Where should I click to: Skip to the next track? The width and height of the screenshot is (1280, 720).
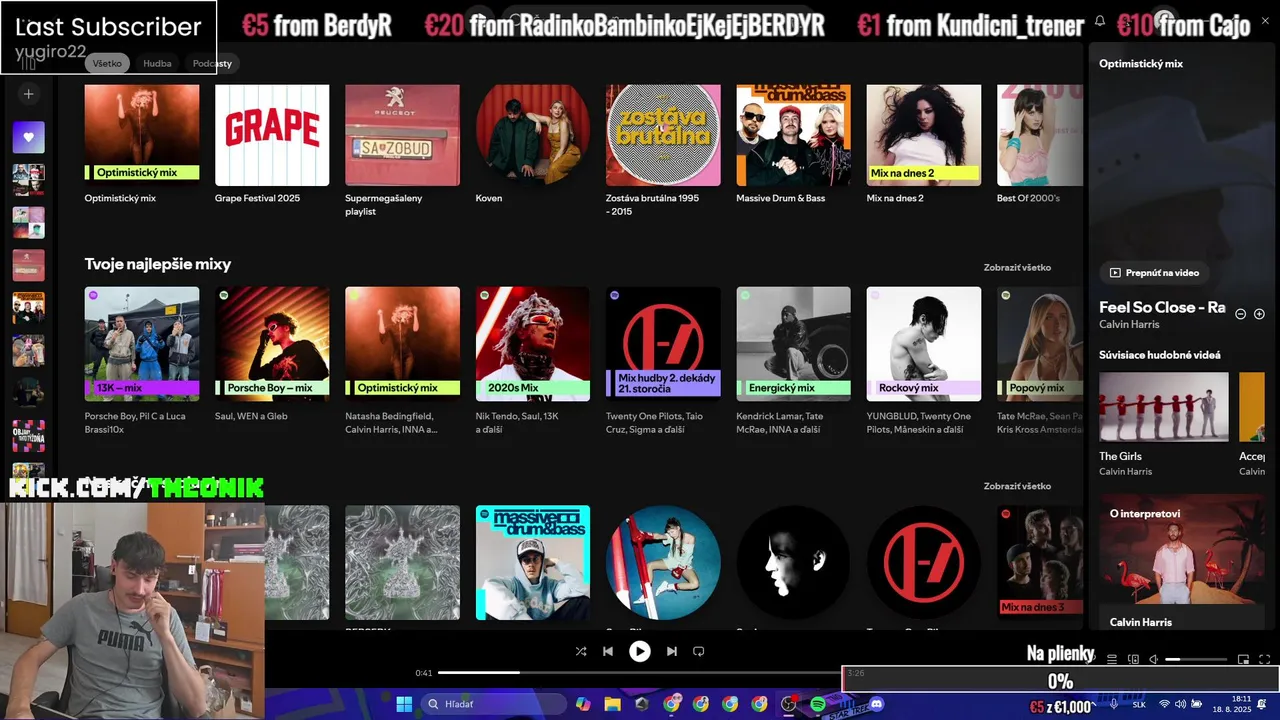672,651
